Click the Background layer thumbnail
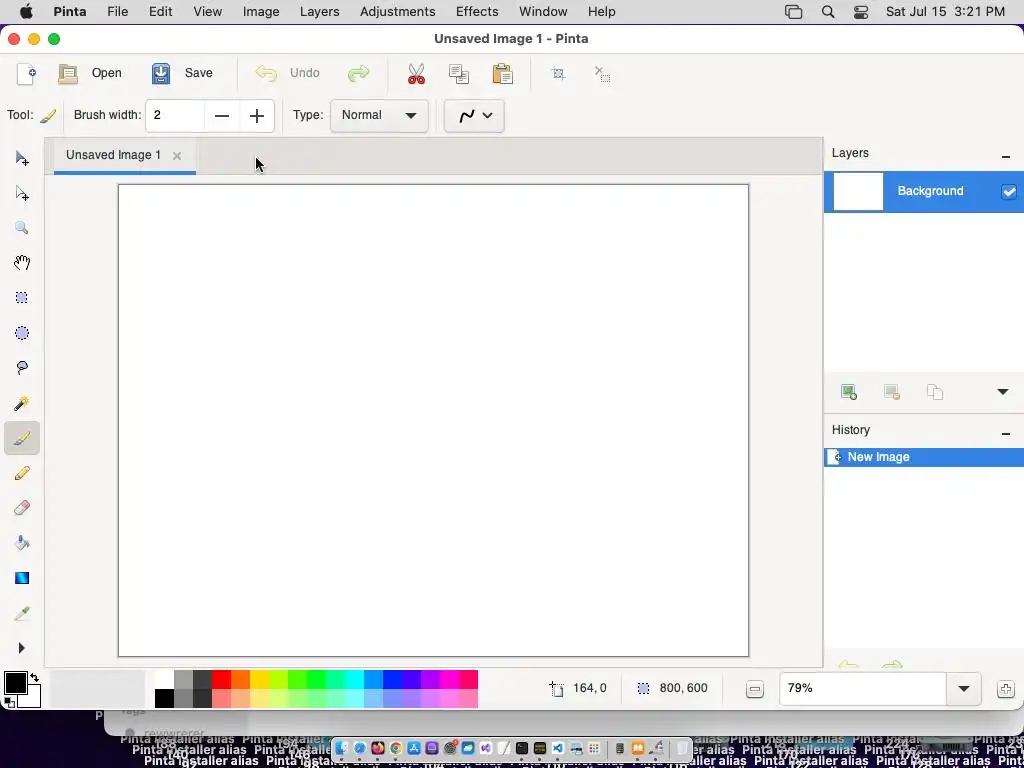Viewport: 1024px width, 768px height. 858,191
